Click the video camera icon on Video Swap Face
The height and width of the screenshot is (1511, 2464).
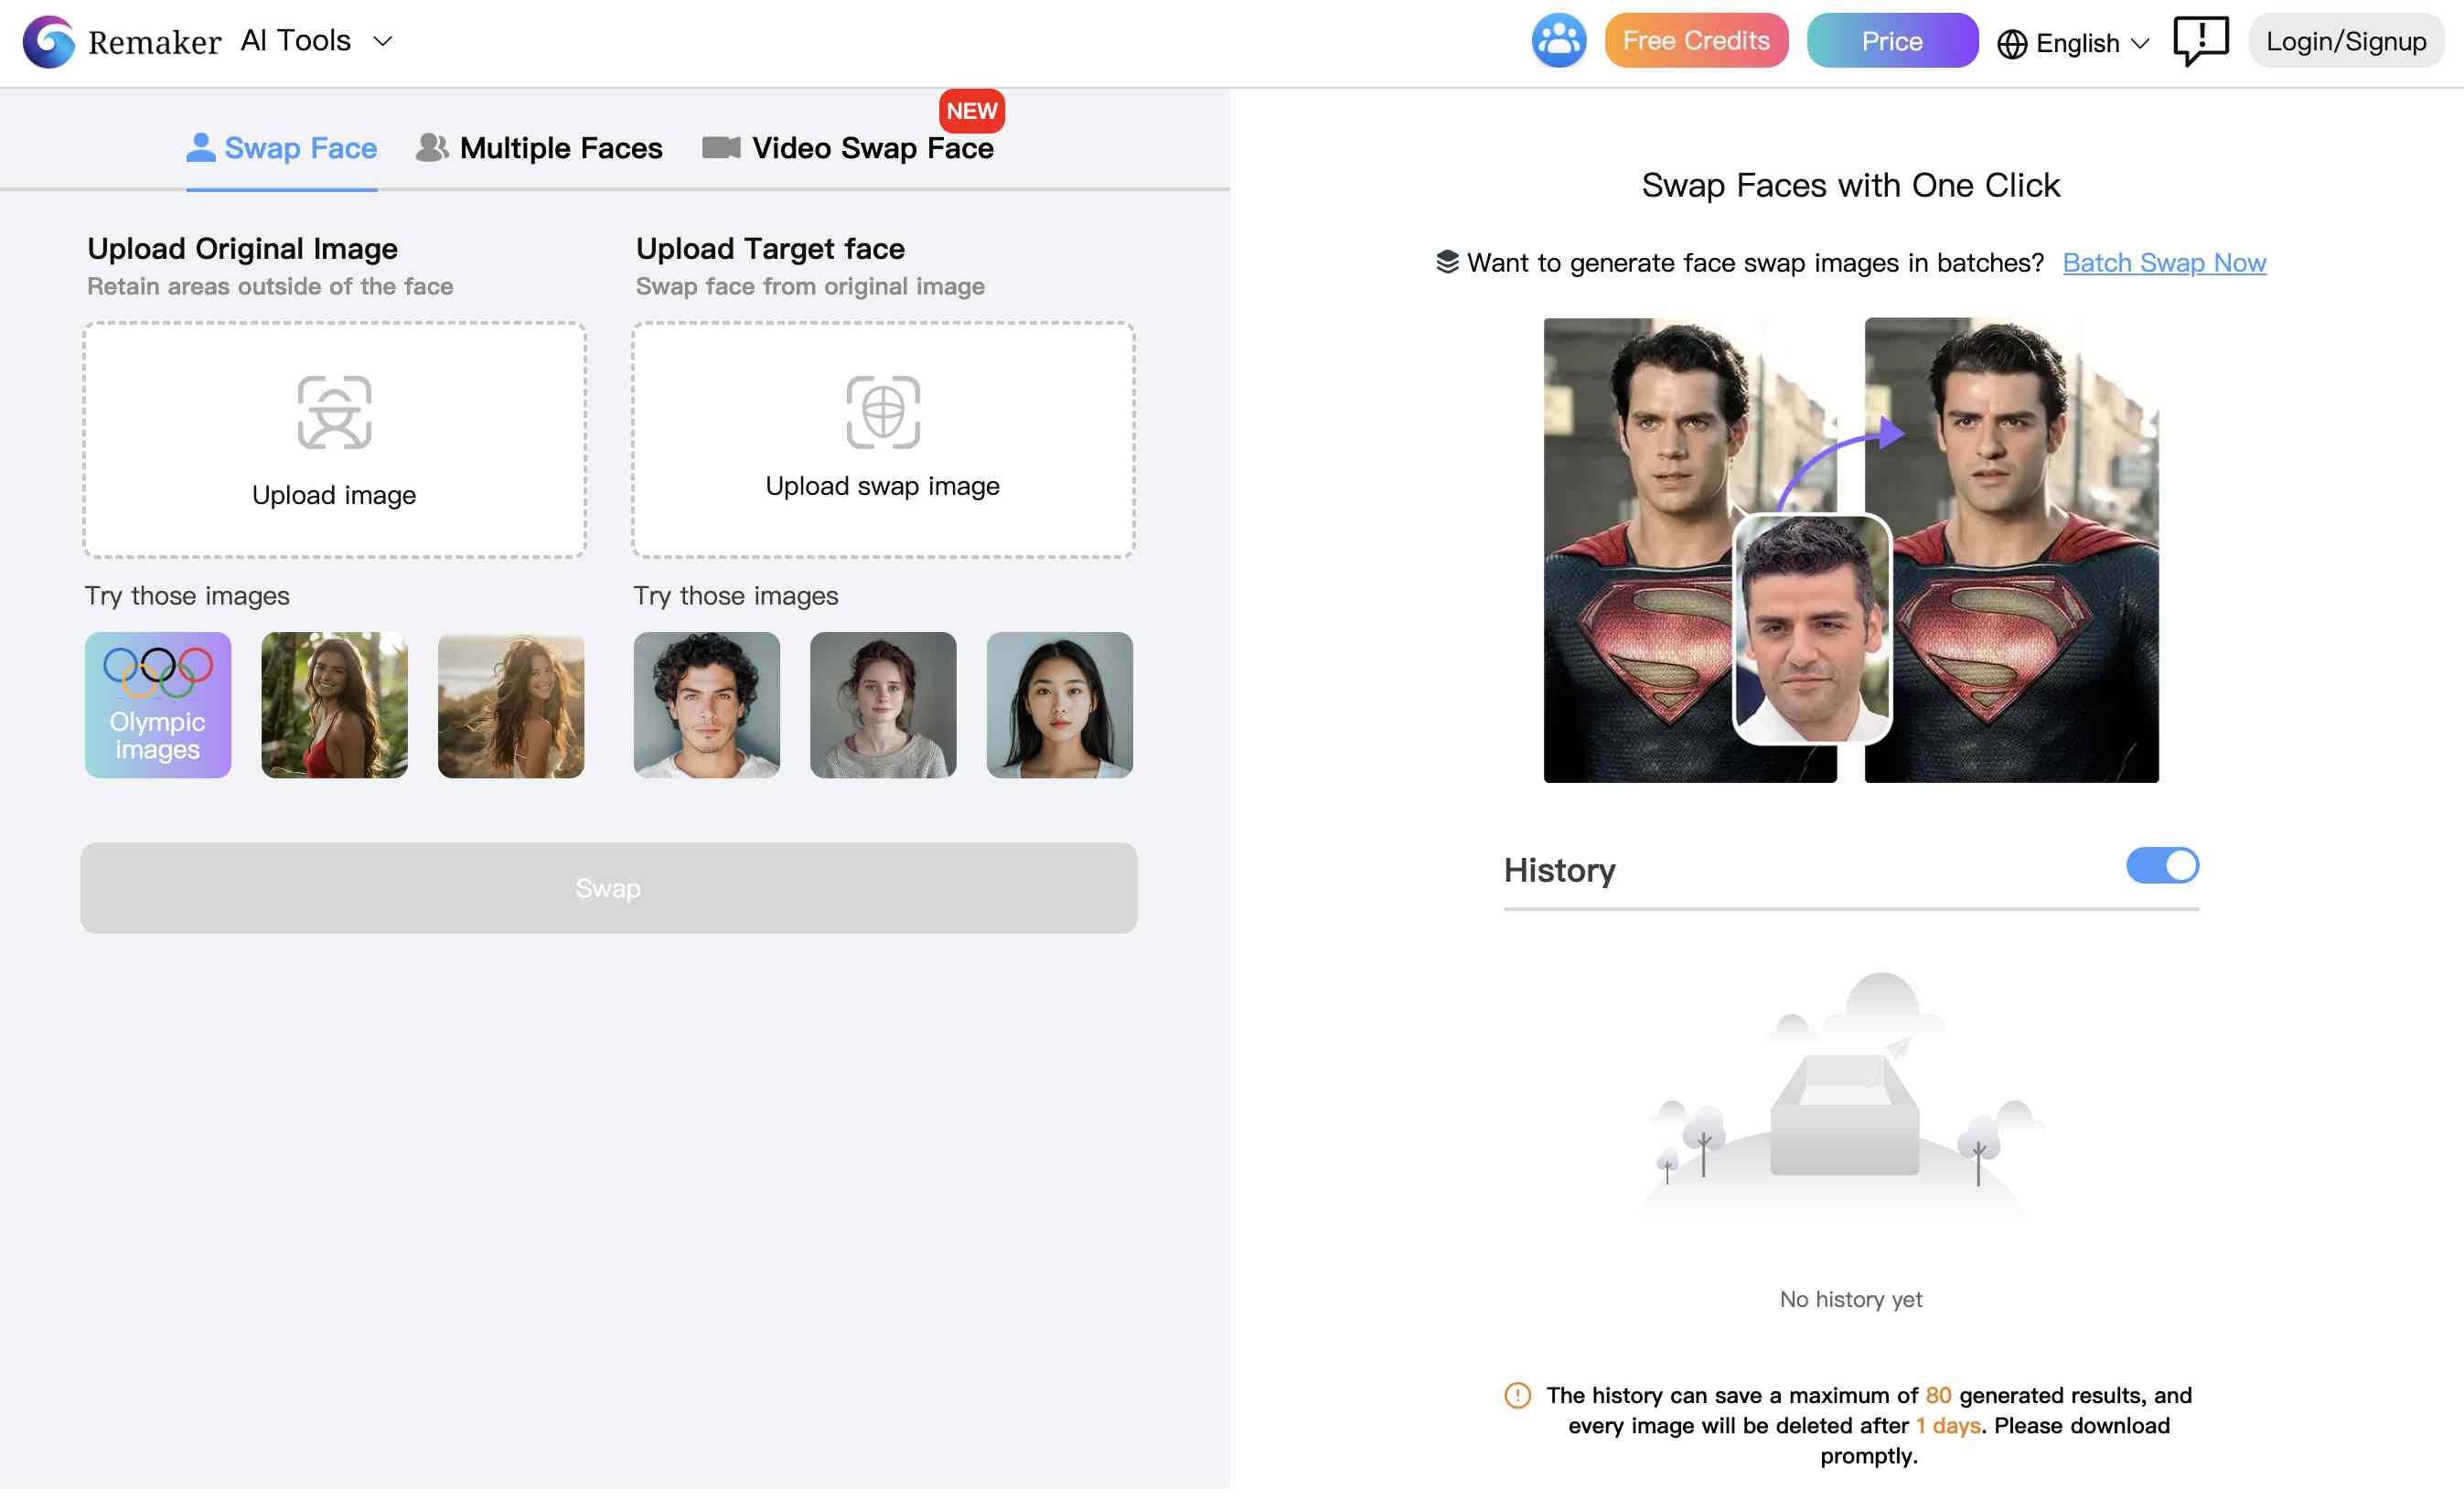[x=721, y=148]
